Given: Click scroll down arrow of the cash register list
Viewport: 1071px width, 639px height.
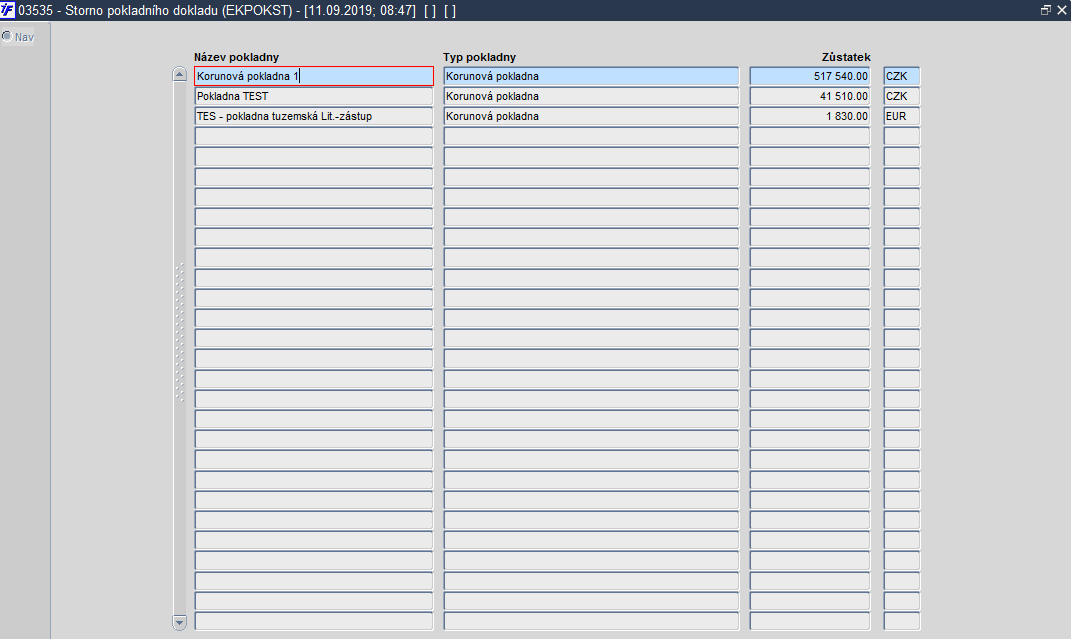Looking at the screenshot, I should (180, 622).
